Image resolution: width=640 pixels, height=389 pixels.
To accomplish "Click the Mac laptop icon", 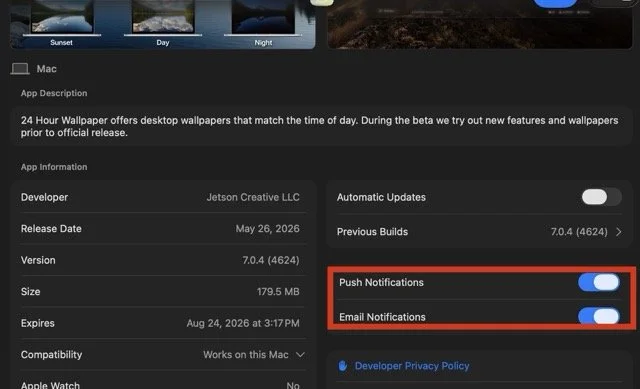I will tap(20, 69).
